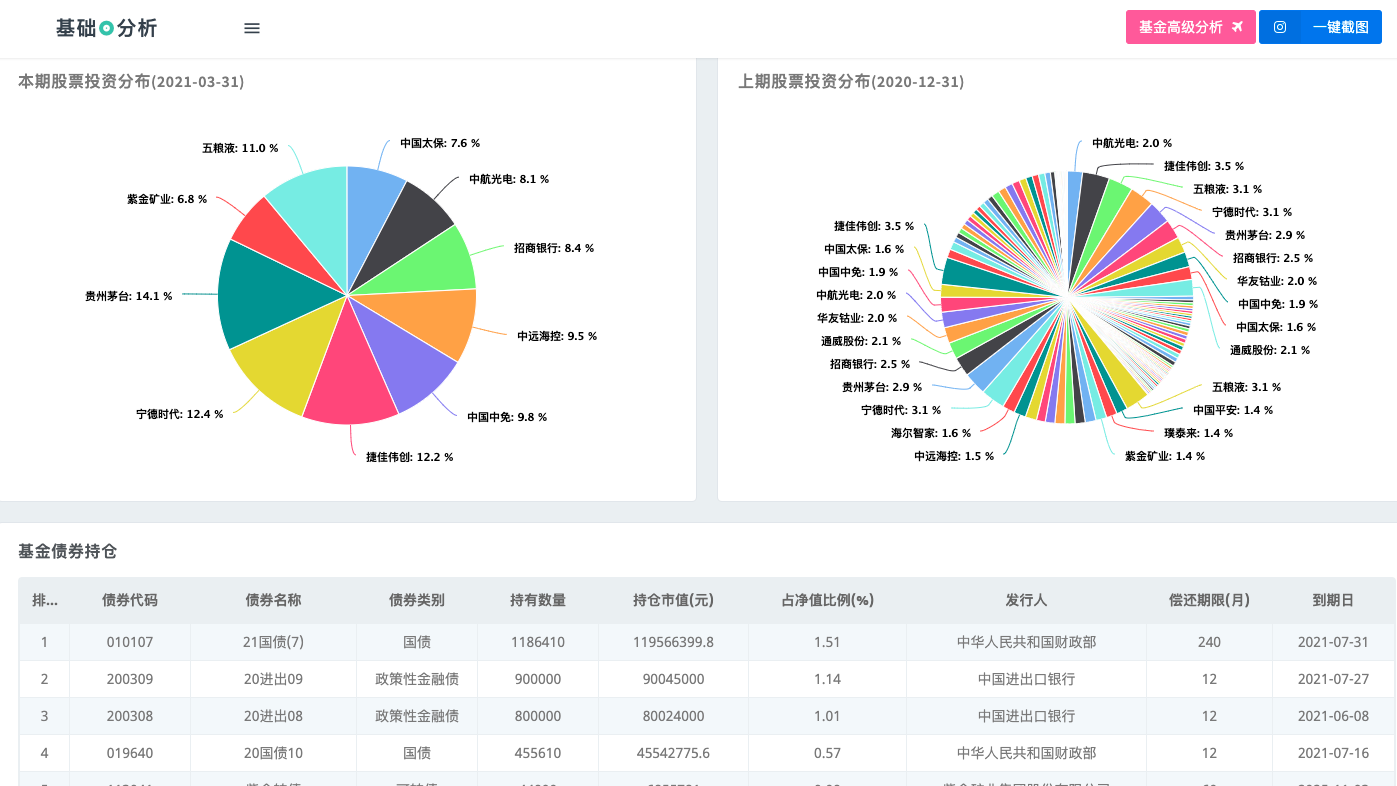Viewport: 1397px width, 786px height.
Task: Click repayment term 240
Action: point(1209,642)
